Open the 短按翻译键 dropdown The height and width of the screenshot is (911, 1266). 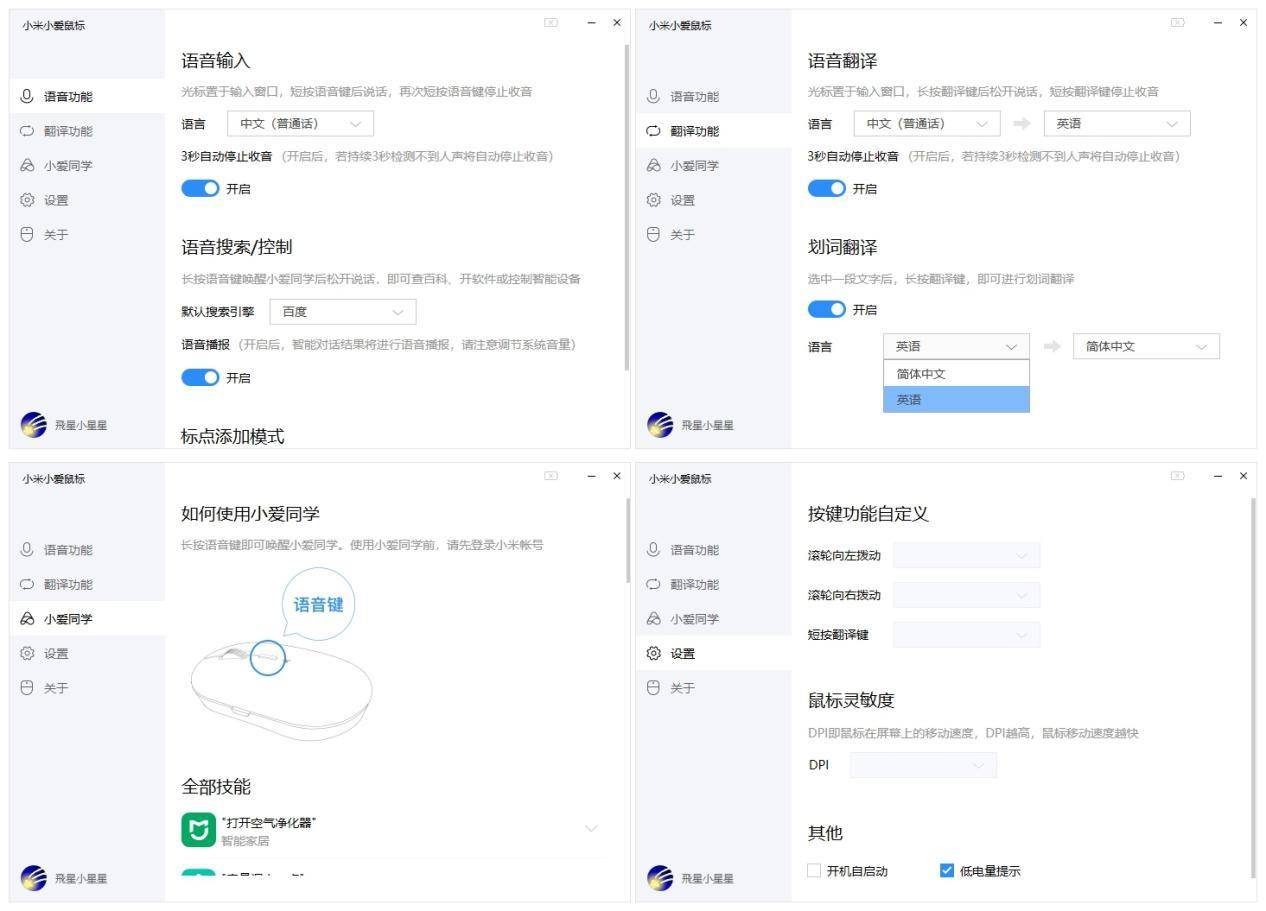[967, 635]
